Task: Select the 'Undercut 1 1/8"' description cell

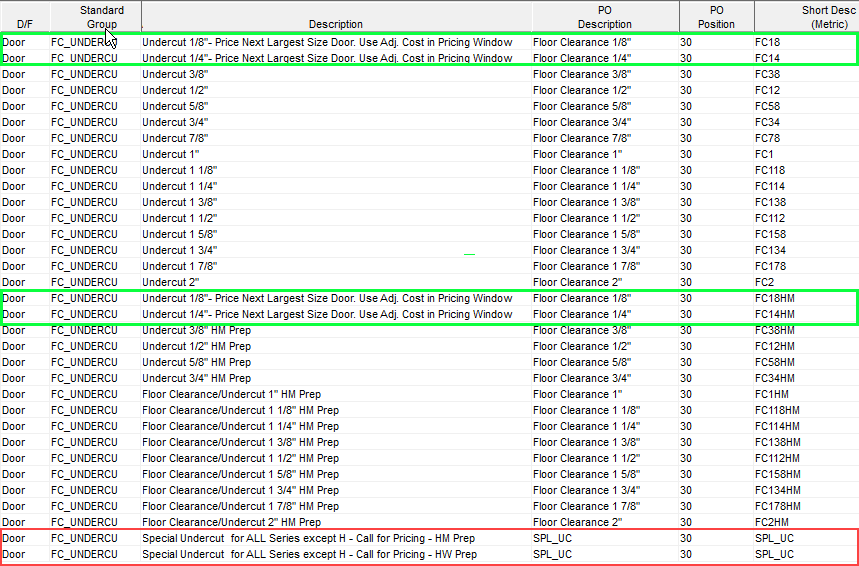Action: click(336, 170)
